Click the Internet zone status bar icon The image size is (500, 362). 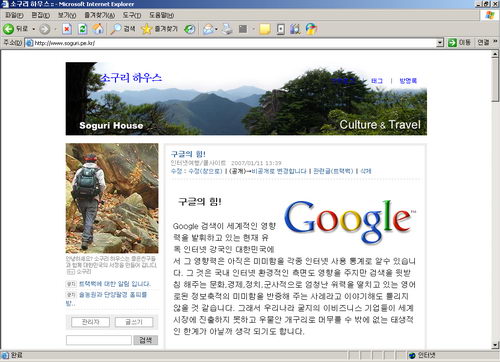click(x=412, y=355)
